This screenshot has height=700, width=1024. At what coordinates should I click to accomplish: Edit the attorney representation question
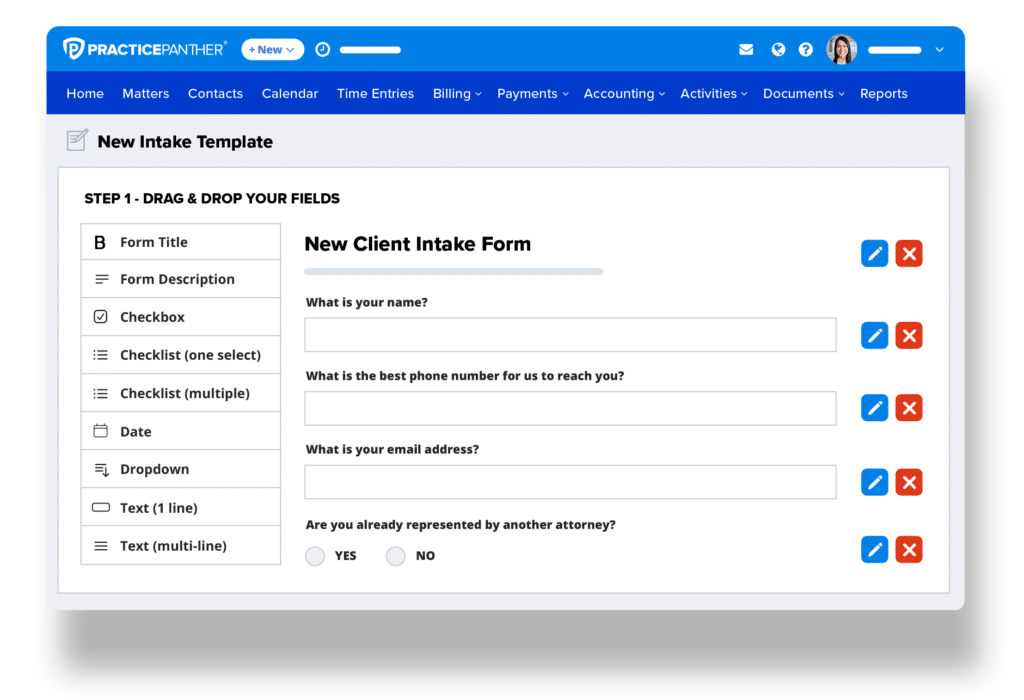(874, 550)
